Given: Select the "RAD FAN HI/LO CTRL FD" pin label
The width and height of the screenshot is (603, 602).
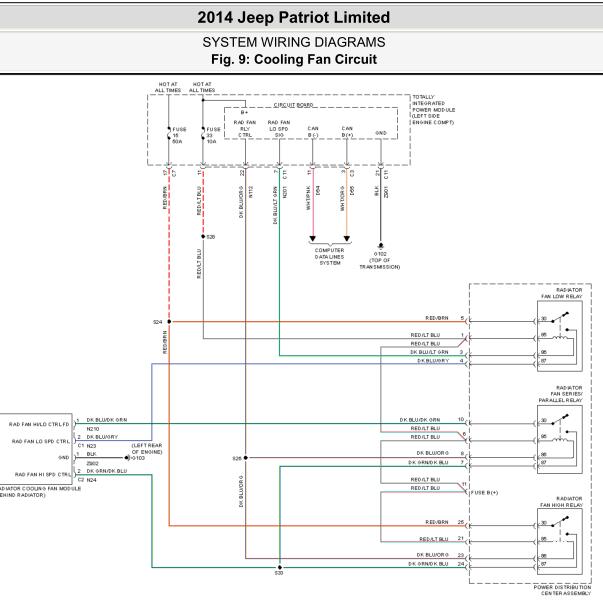Looking at the screenshot, I should (39, 424).
